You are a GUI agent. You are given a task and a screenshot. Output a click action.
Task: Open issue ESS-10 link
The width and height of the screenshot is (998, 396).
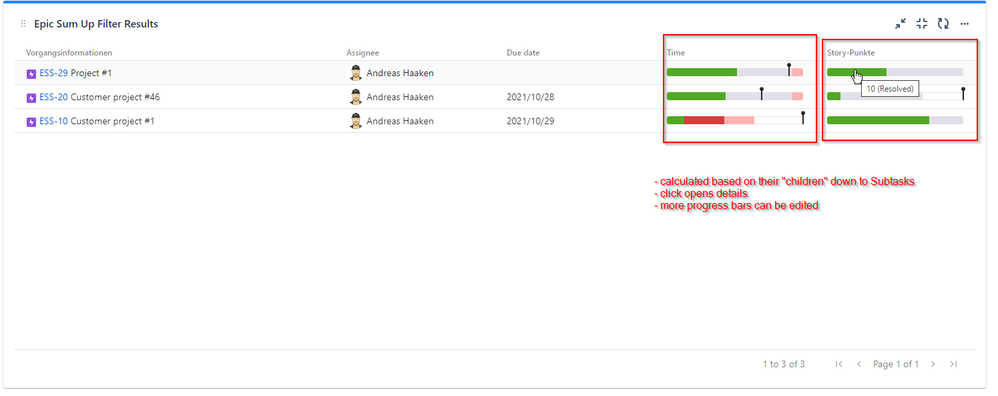(x=53, y=121)
